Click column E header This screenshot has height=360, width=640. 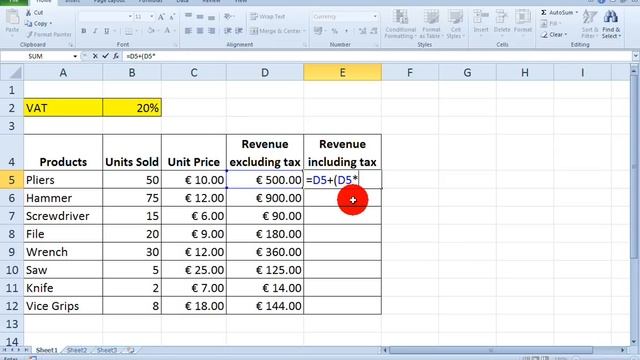342,73
